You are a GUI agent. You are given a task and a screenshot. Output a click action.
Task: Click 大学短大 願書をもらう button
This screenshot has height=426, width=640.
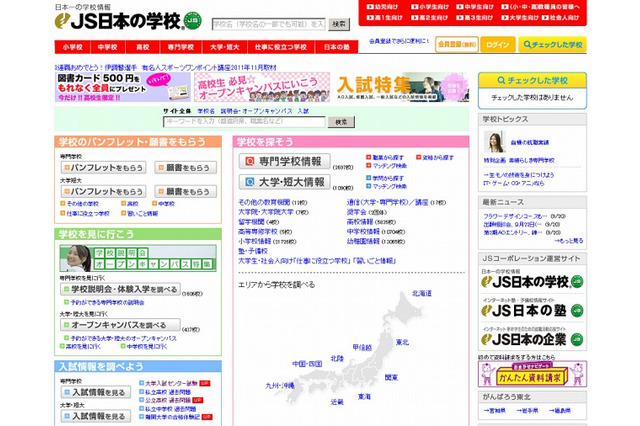(185, 191)
